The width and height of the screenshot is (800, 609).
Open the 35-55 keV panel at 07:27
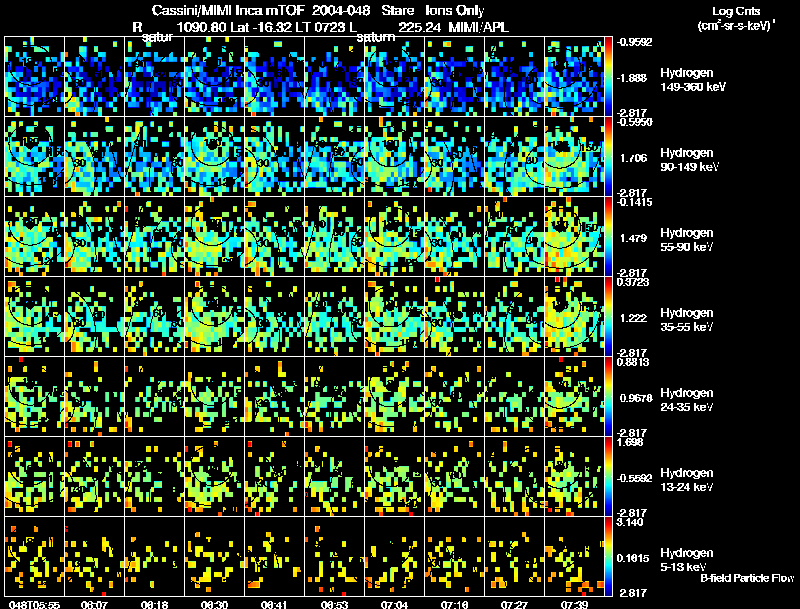[514, 317]
